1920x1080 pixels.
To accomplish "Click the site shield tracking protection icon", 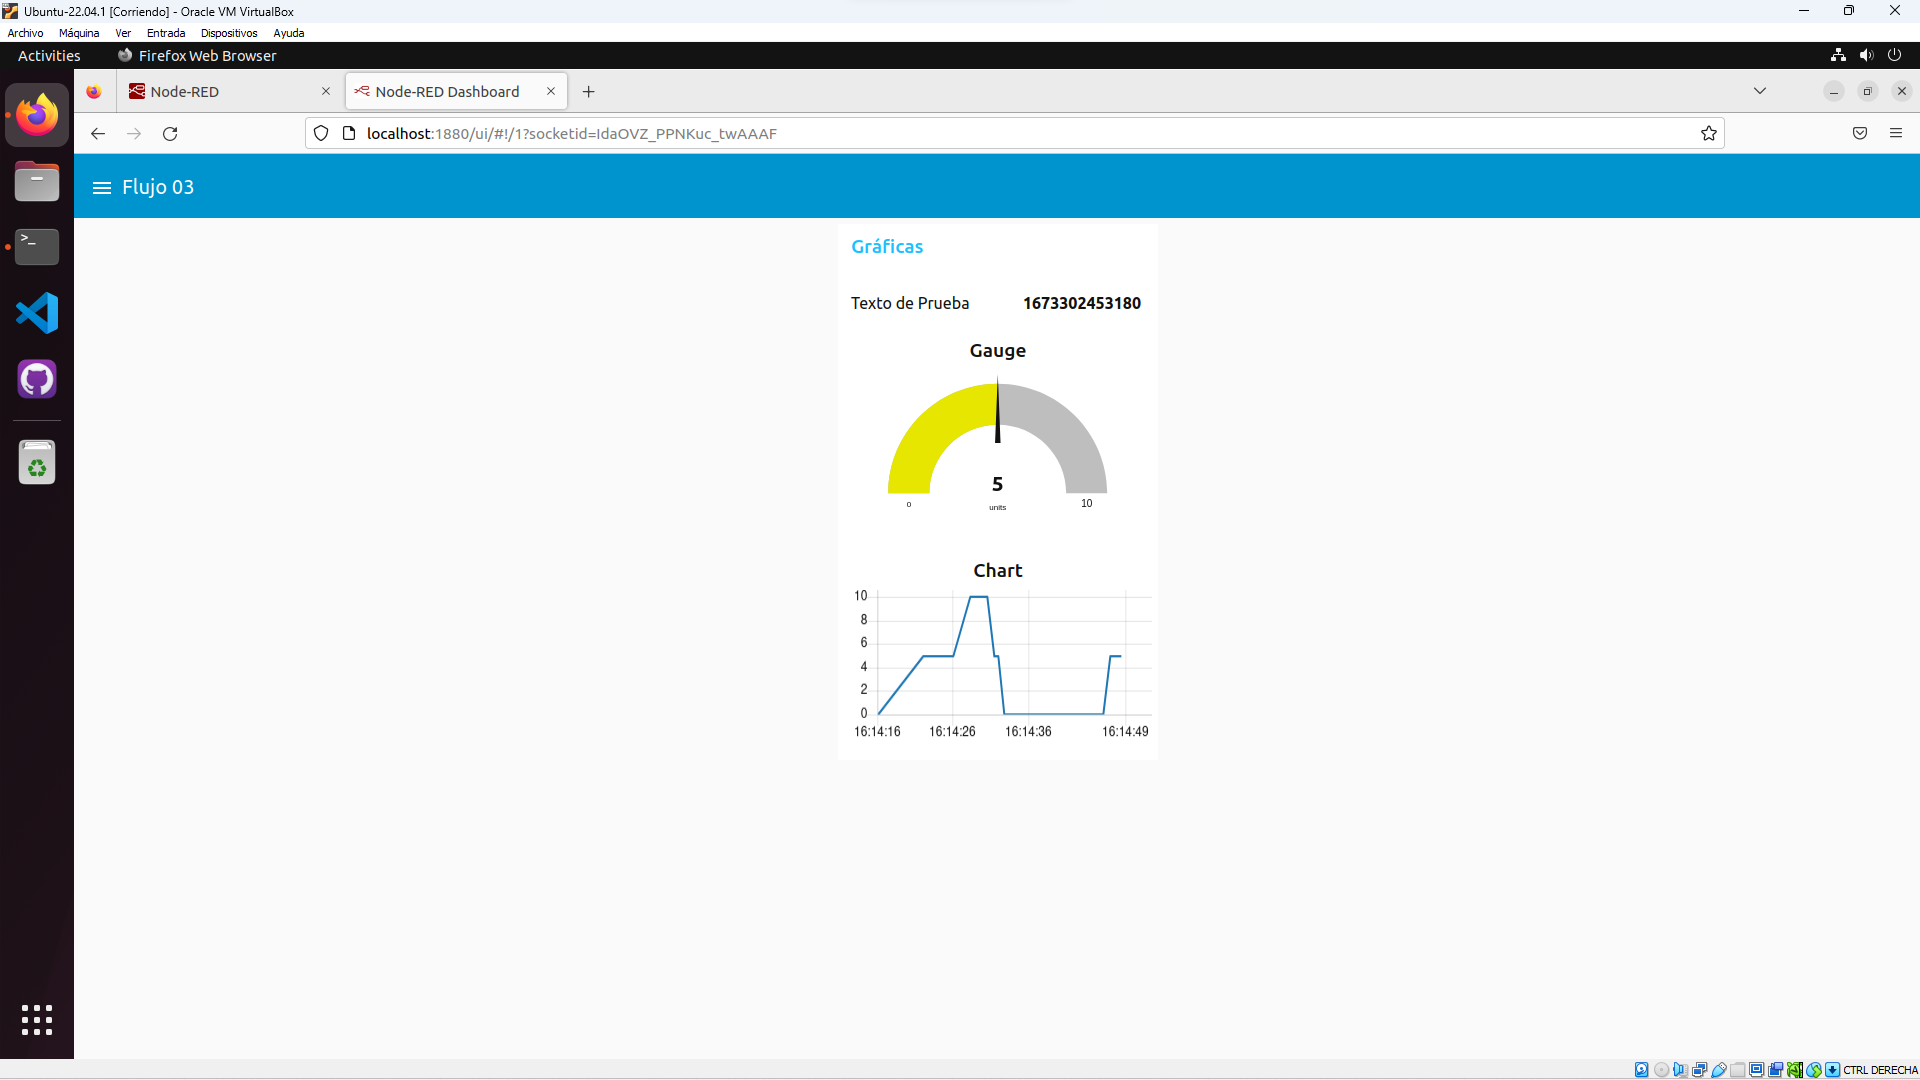I will pyautogui.click(x=321, y=134).
